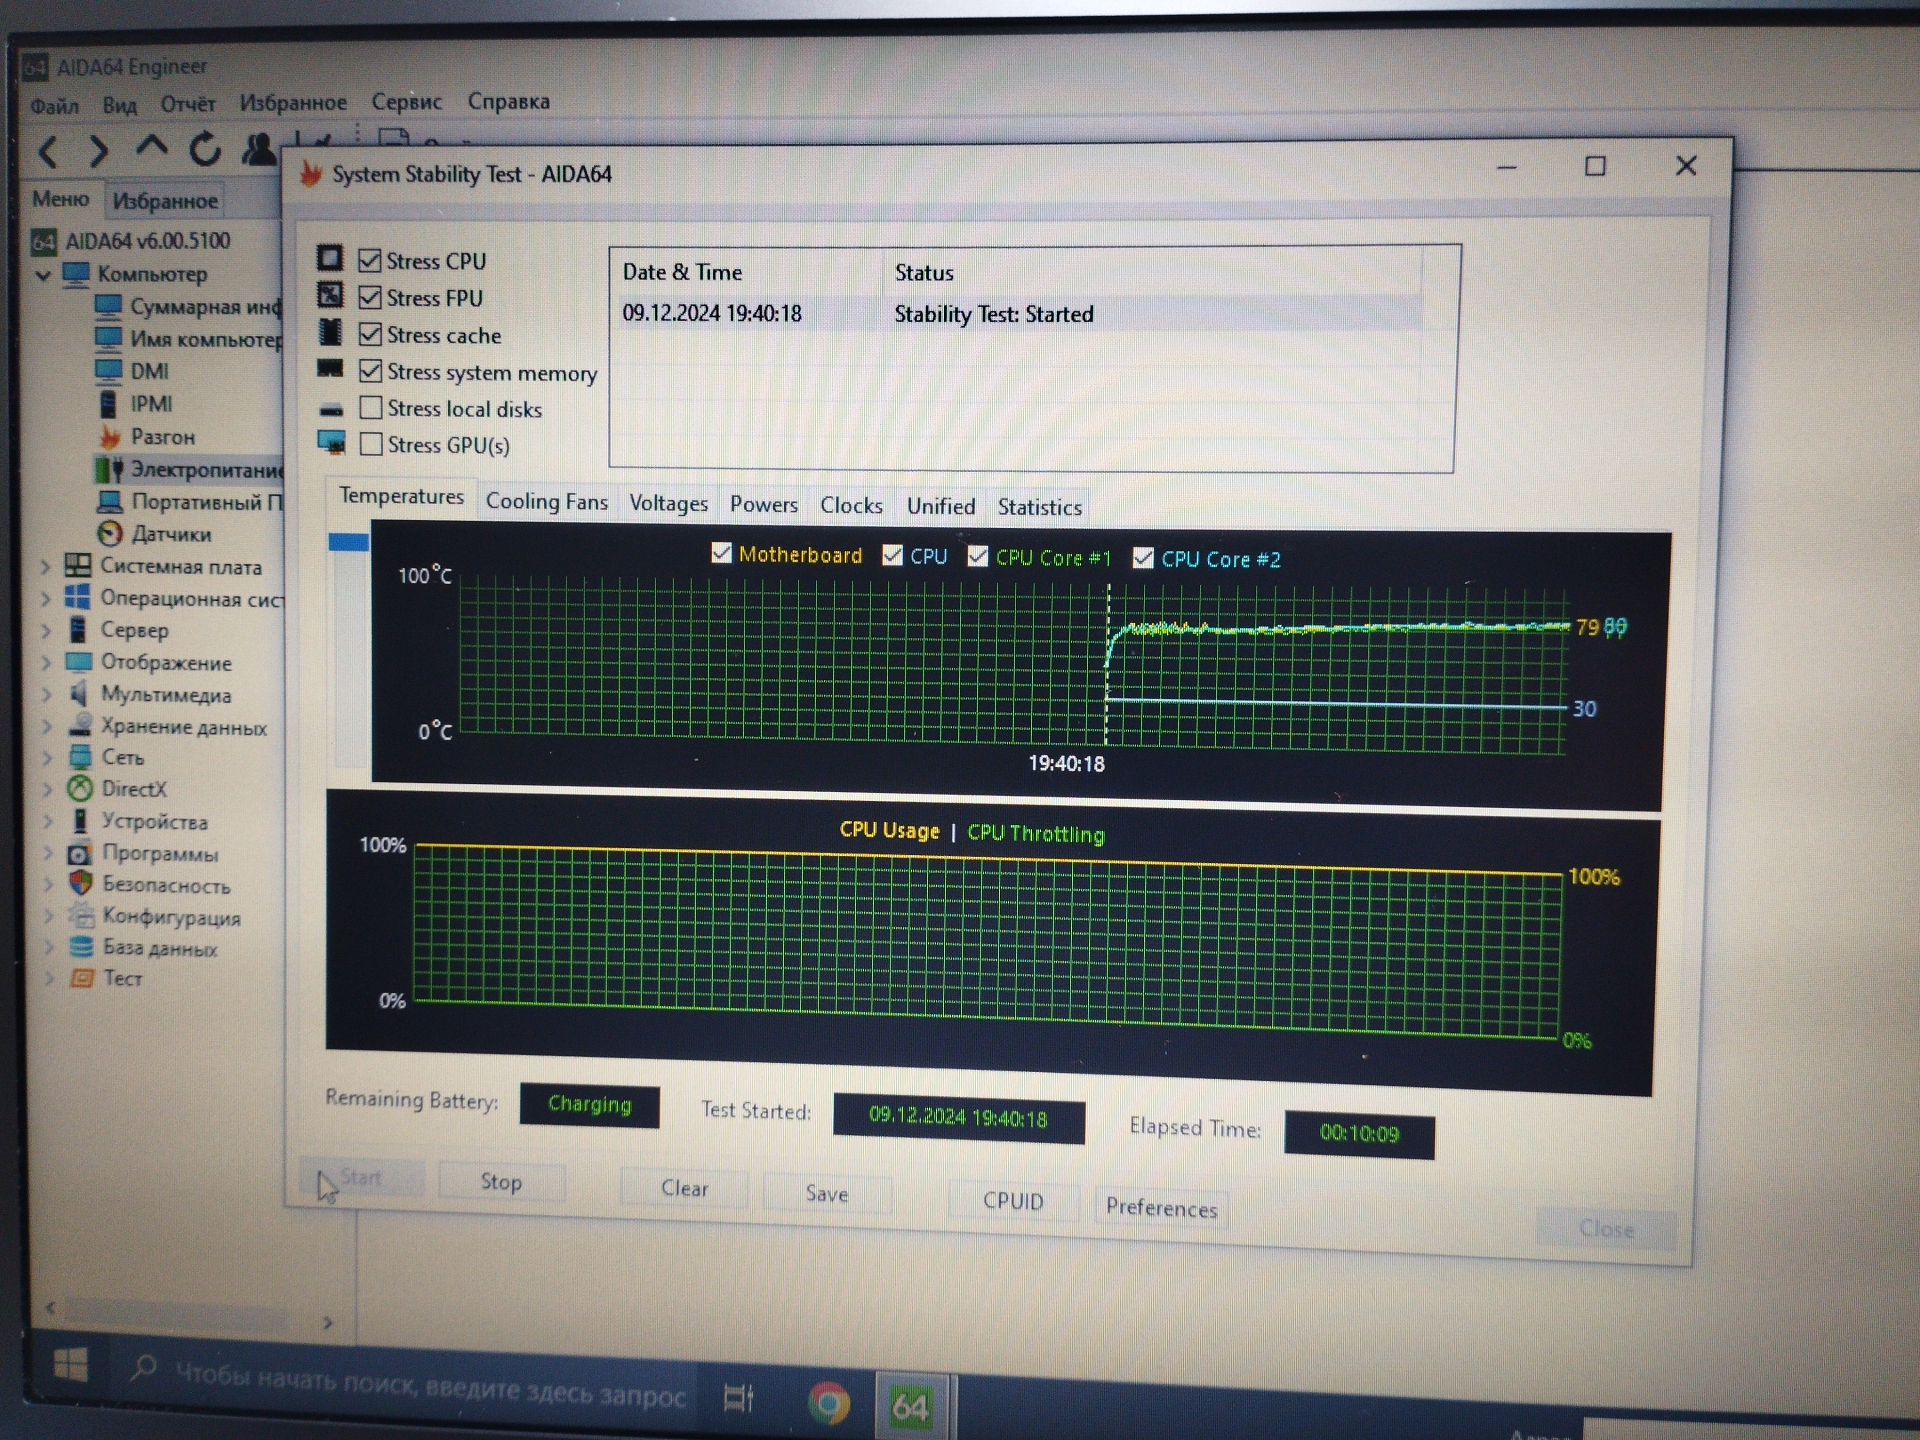Switch to the Избранное sidebar tab
The width and height of the screenshot is (1920, 1440).
click(x=165, y=201)
